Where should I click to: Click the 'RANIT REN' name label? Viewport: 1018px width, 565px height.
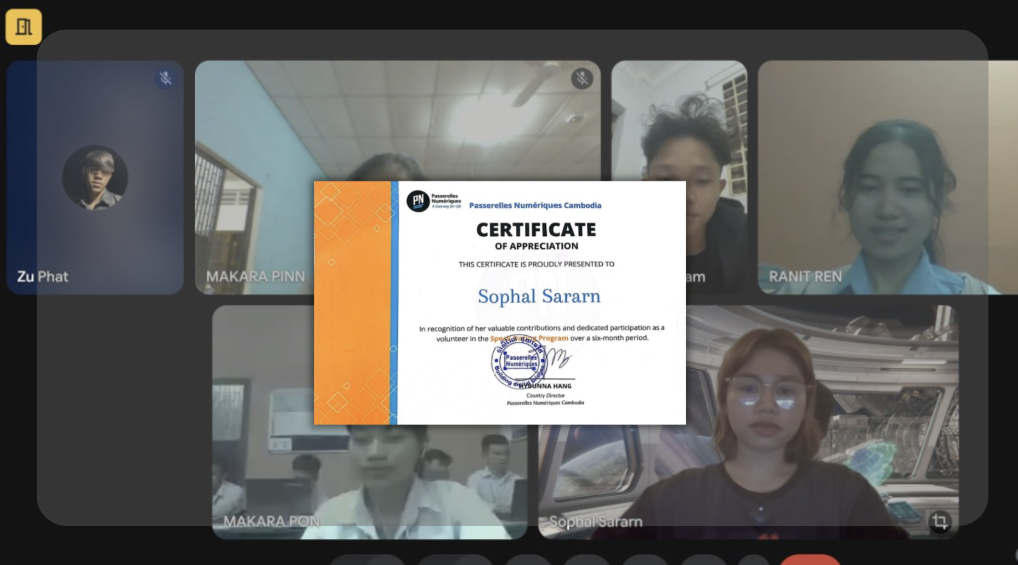tap(805, 277)
